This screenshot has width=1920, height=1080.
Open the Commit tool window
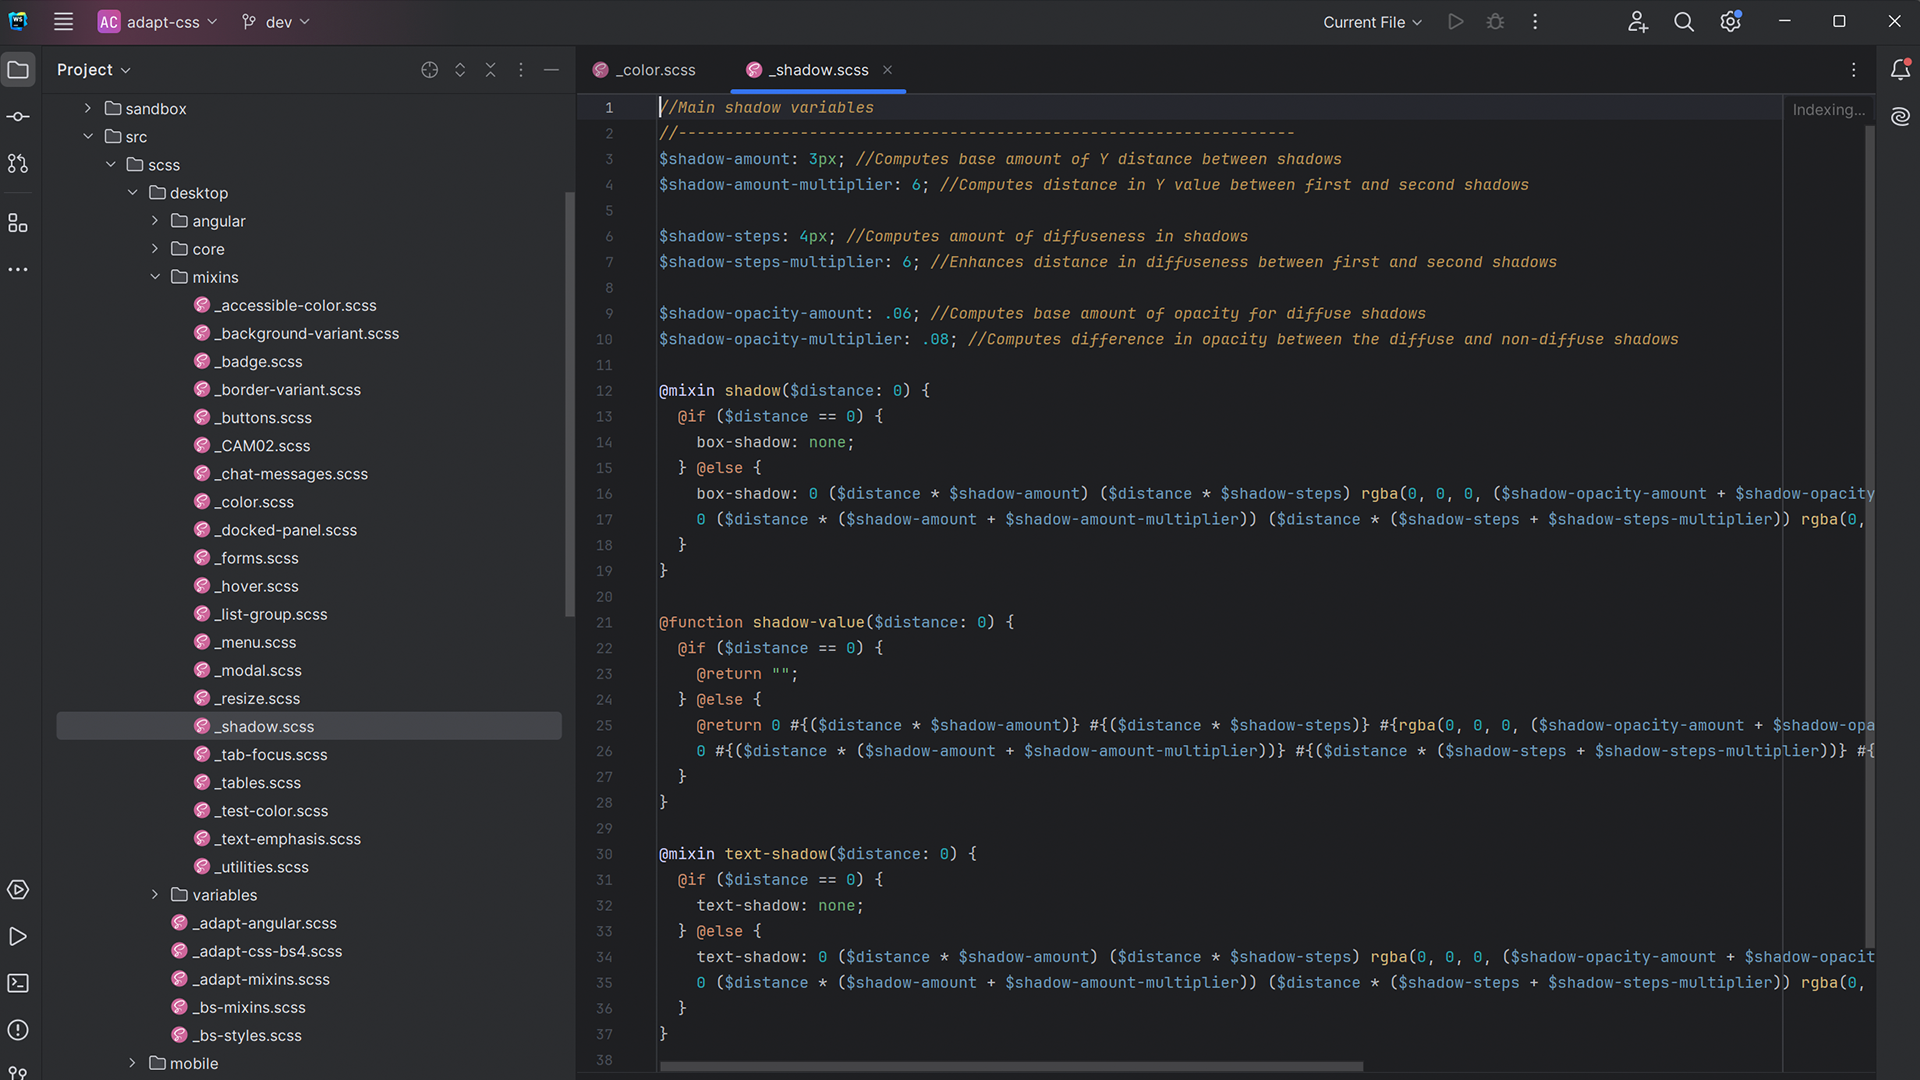18,116
